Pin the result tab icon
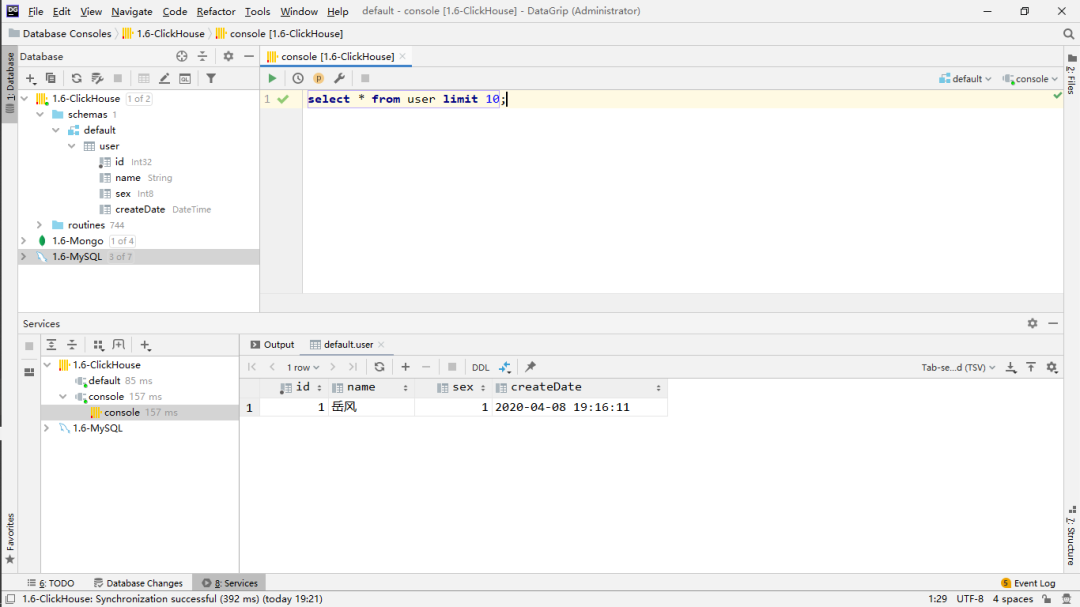The width and height of the screenshot is (1080, 607). pyautogui.click(x=530, y=367)
